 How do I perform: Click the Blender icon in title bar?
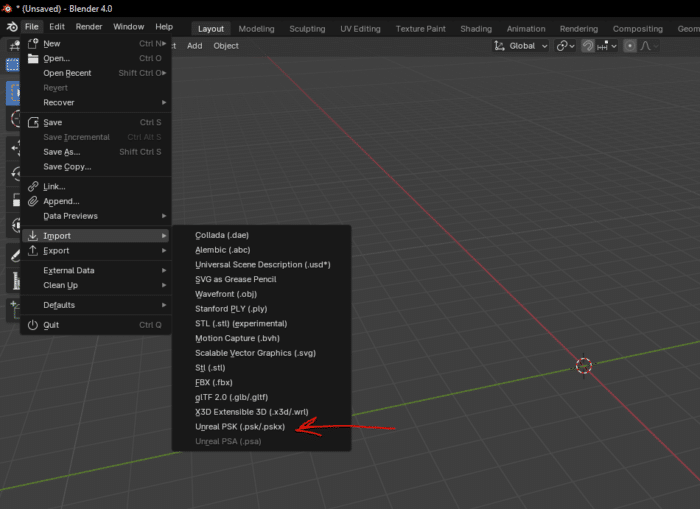(7, 8)
